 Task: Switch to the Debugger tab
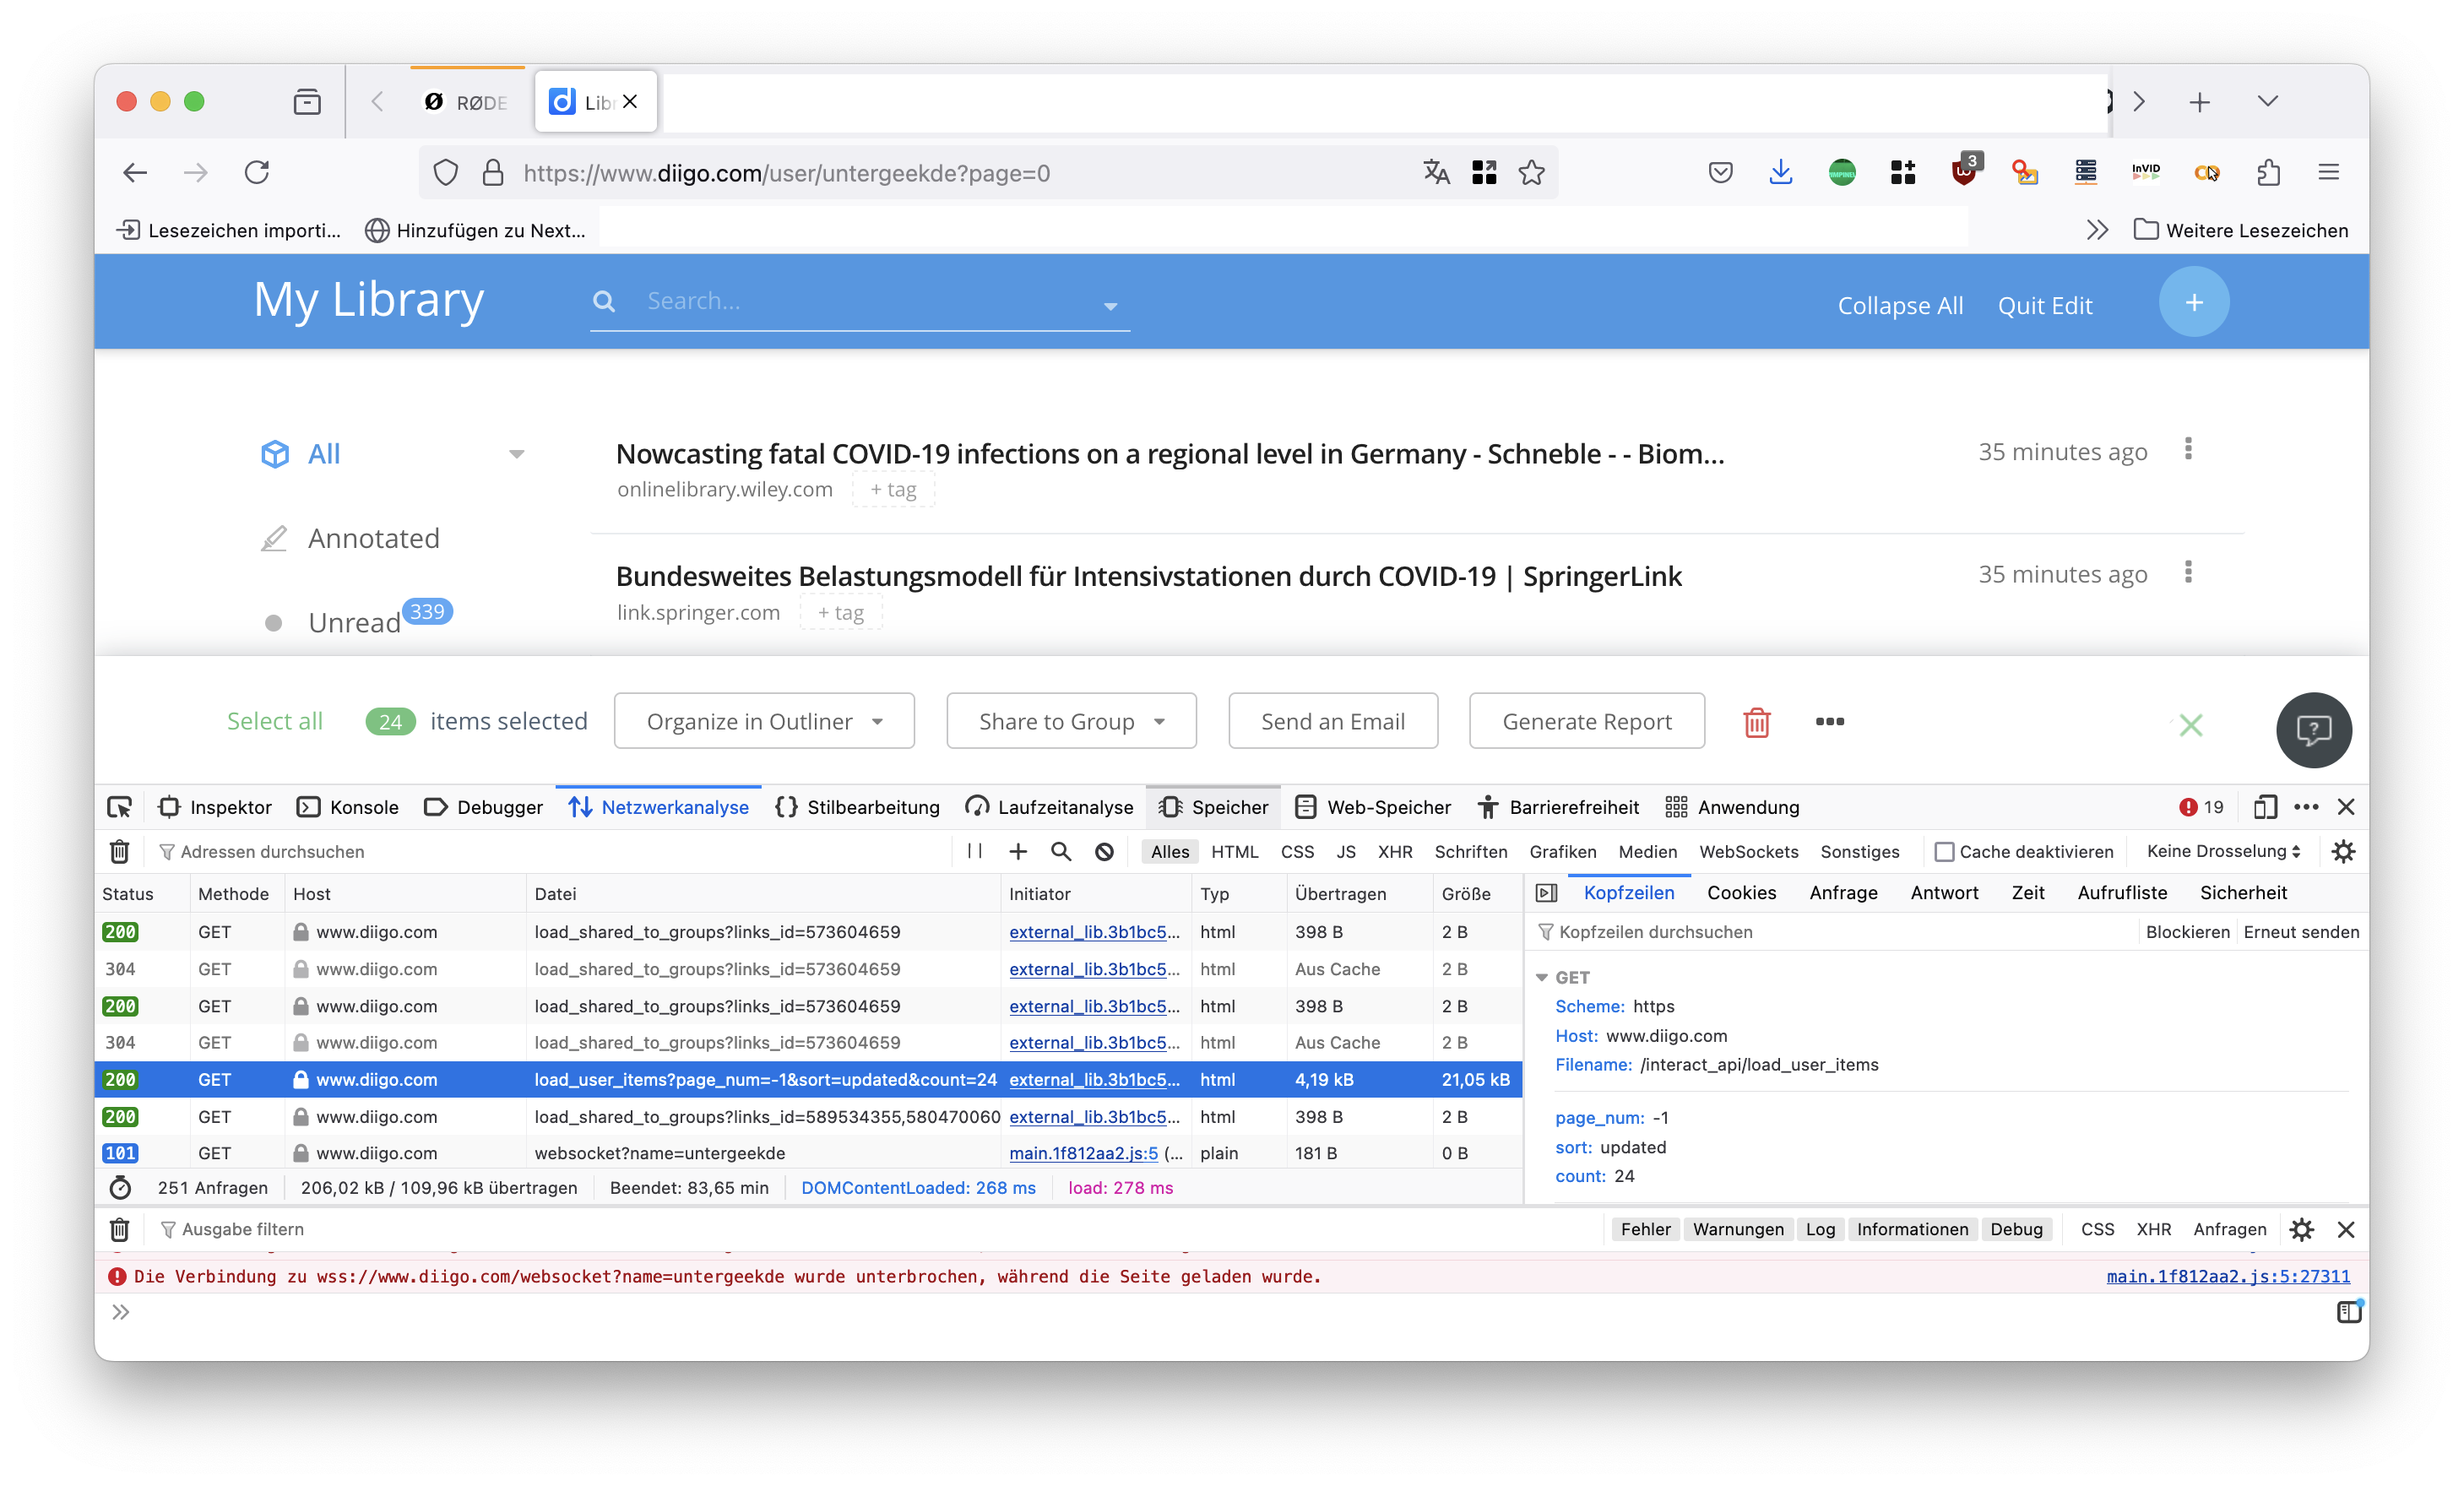pos(484,807)
